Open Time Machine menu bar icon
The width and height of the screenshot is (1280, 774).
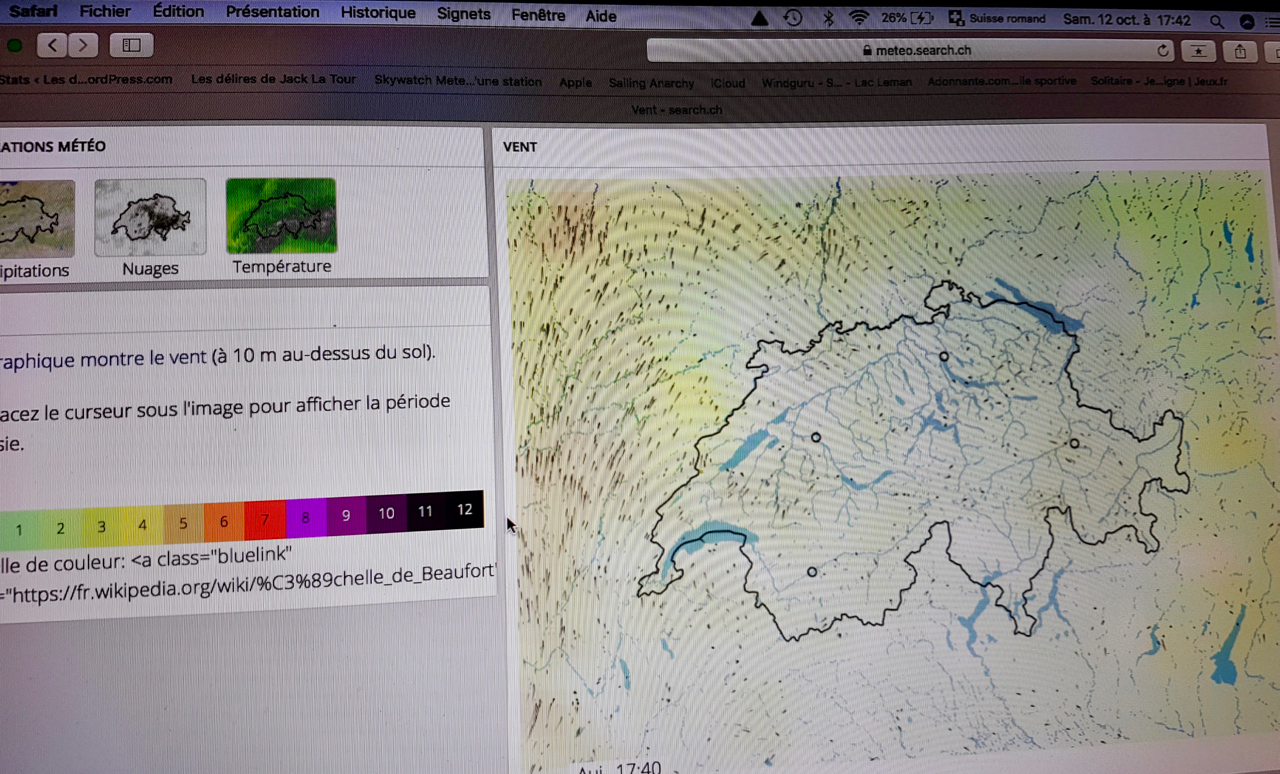(x=793, y=18)
